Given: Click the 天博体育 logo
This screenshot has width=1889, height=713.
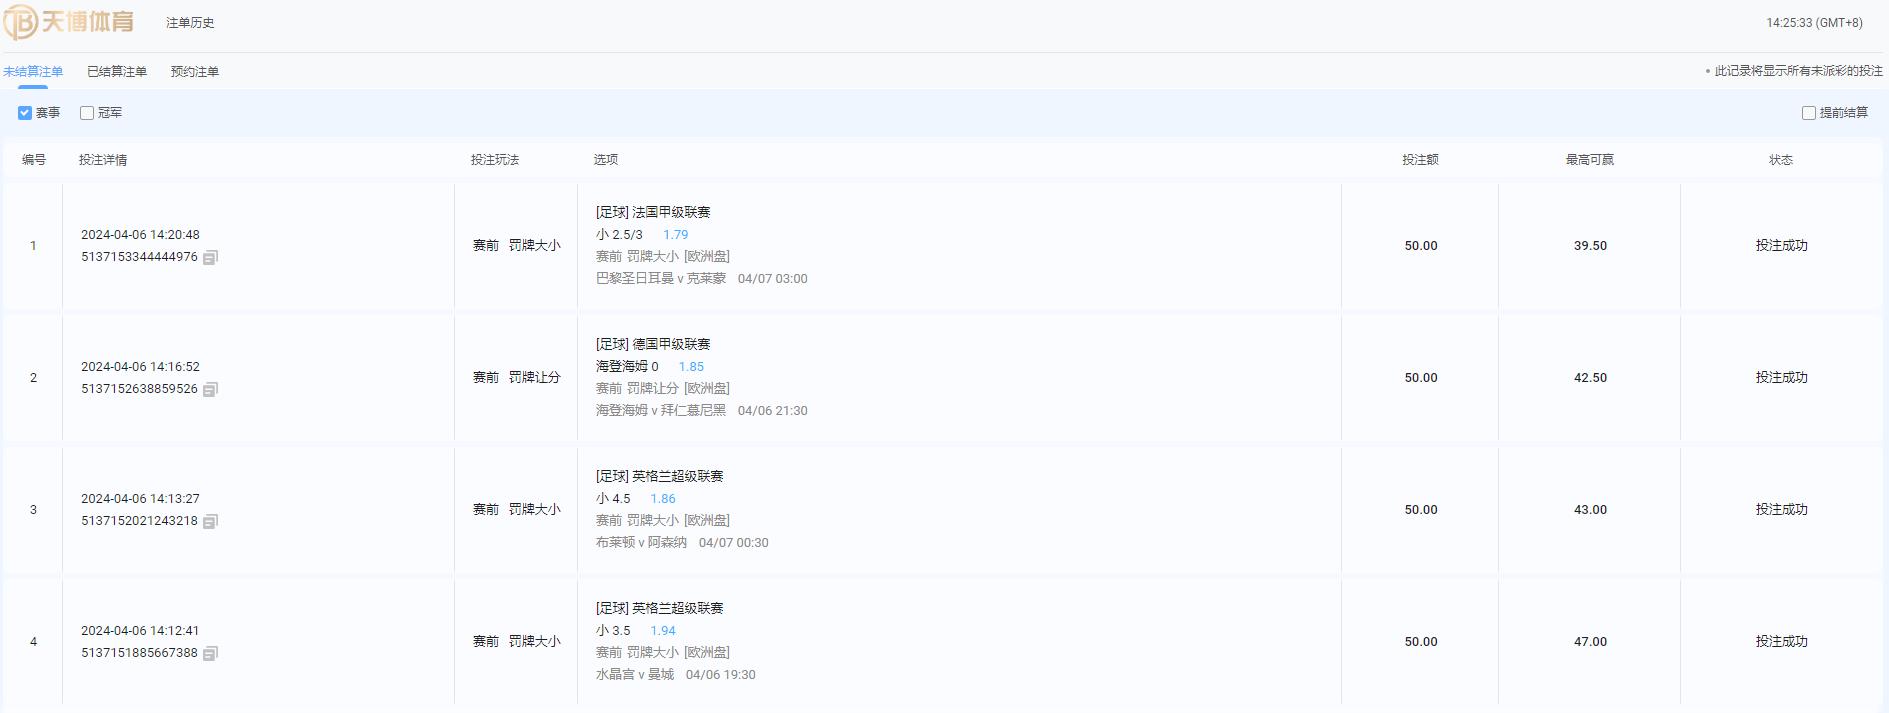Looking at the screenshot, I should click(x=69, y=22).
